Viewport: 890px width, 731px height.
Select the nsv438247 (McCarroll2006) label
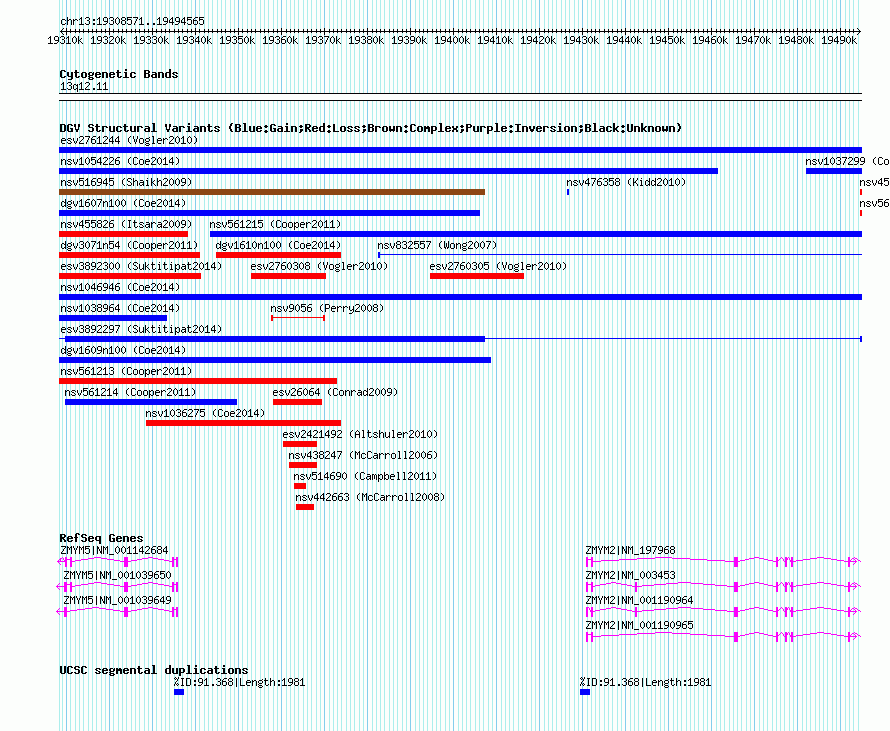[363, 455]
